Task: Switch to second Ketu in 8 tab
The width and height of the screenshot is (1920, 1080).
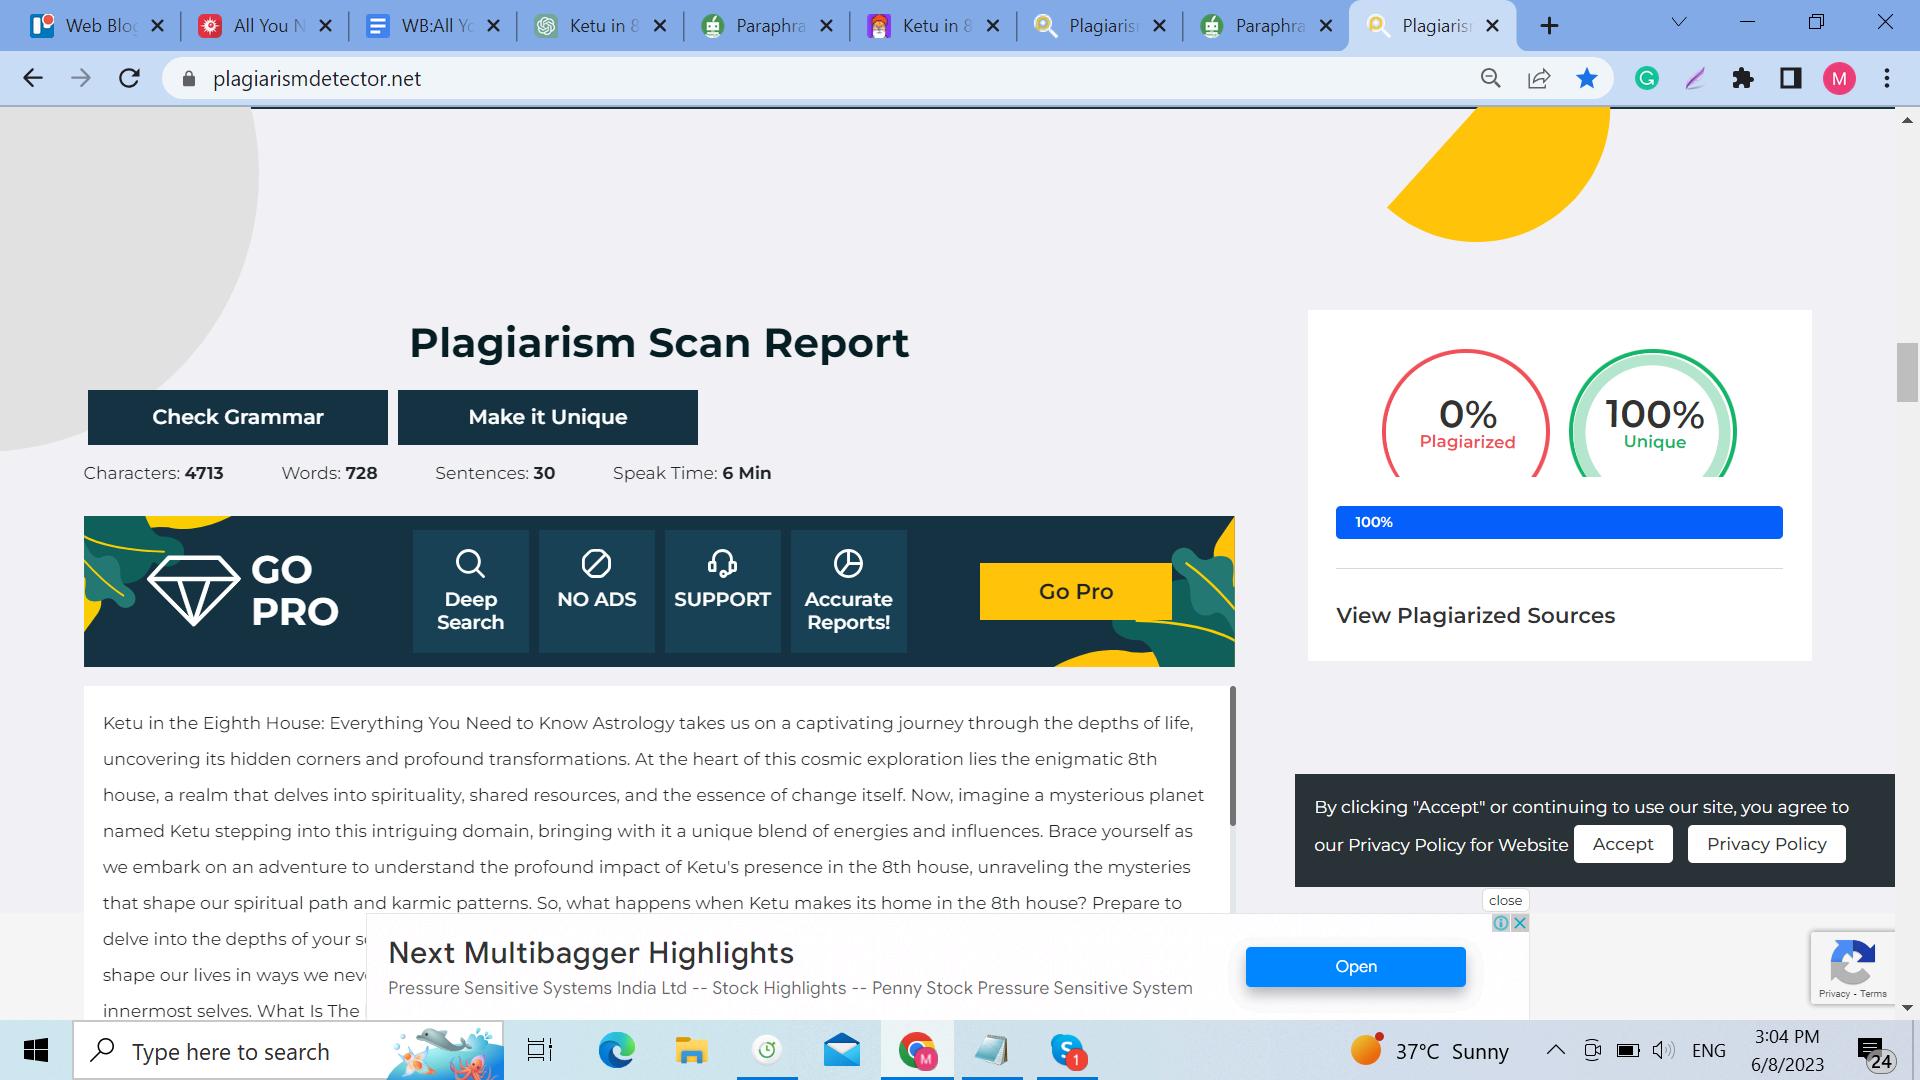Action: click(933, 26)
